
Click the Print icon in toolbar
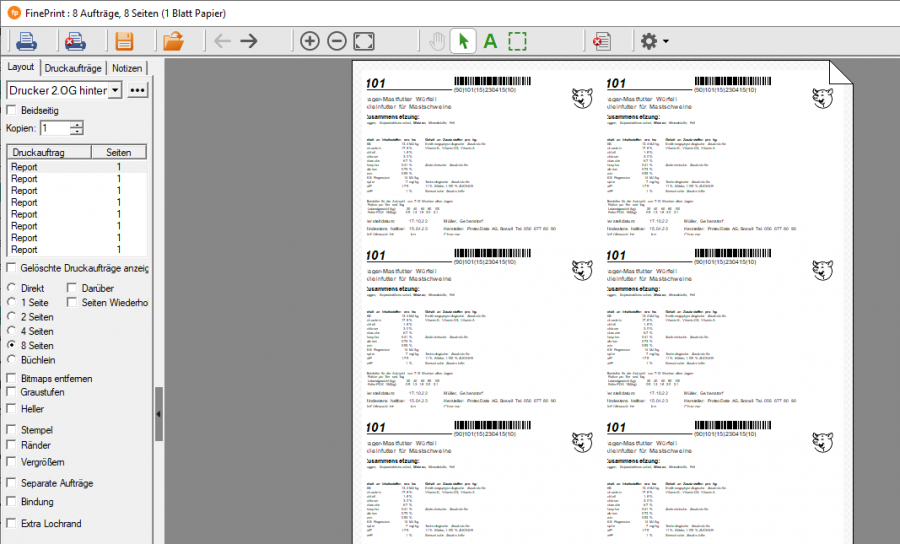(26, 41)
